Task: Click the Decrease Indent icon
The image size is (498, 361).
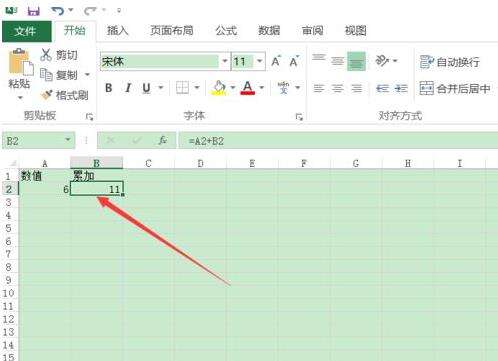Action: pyautogui.click(x=382, y=88)
